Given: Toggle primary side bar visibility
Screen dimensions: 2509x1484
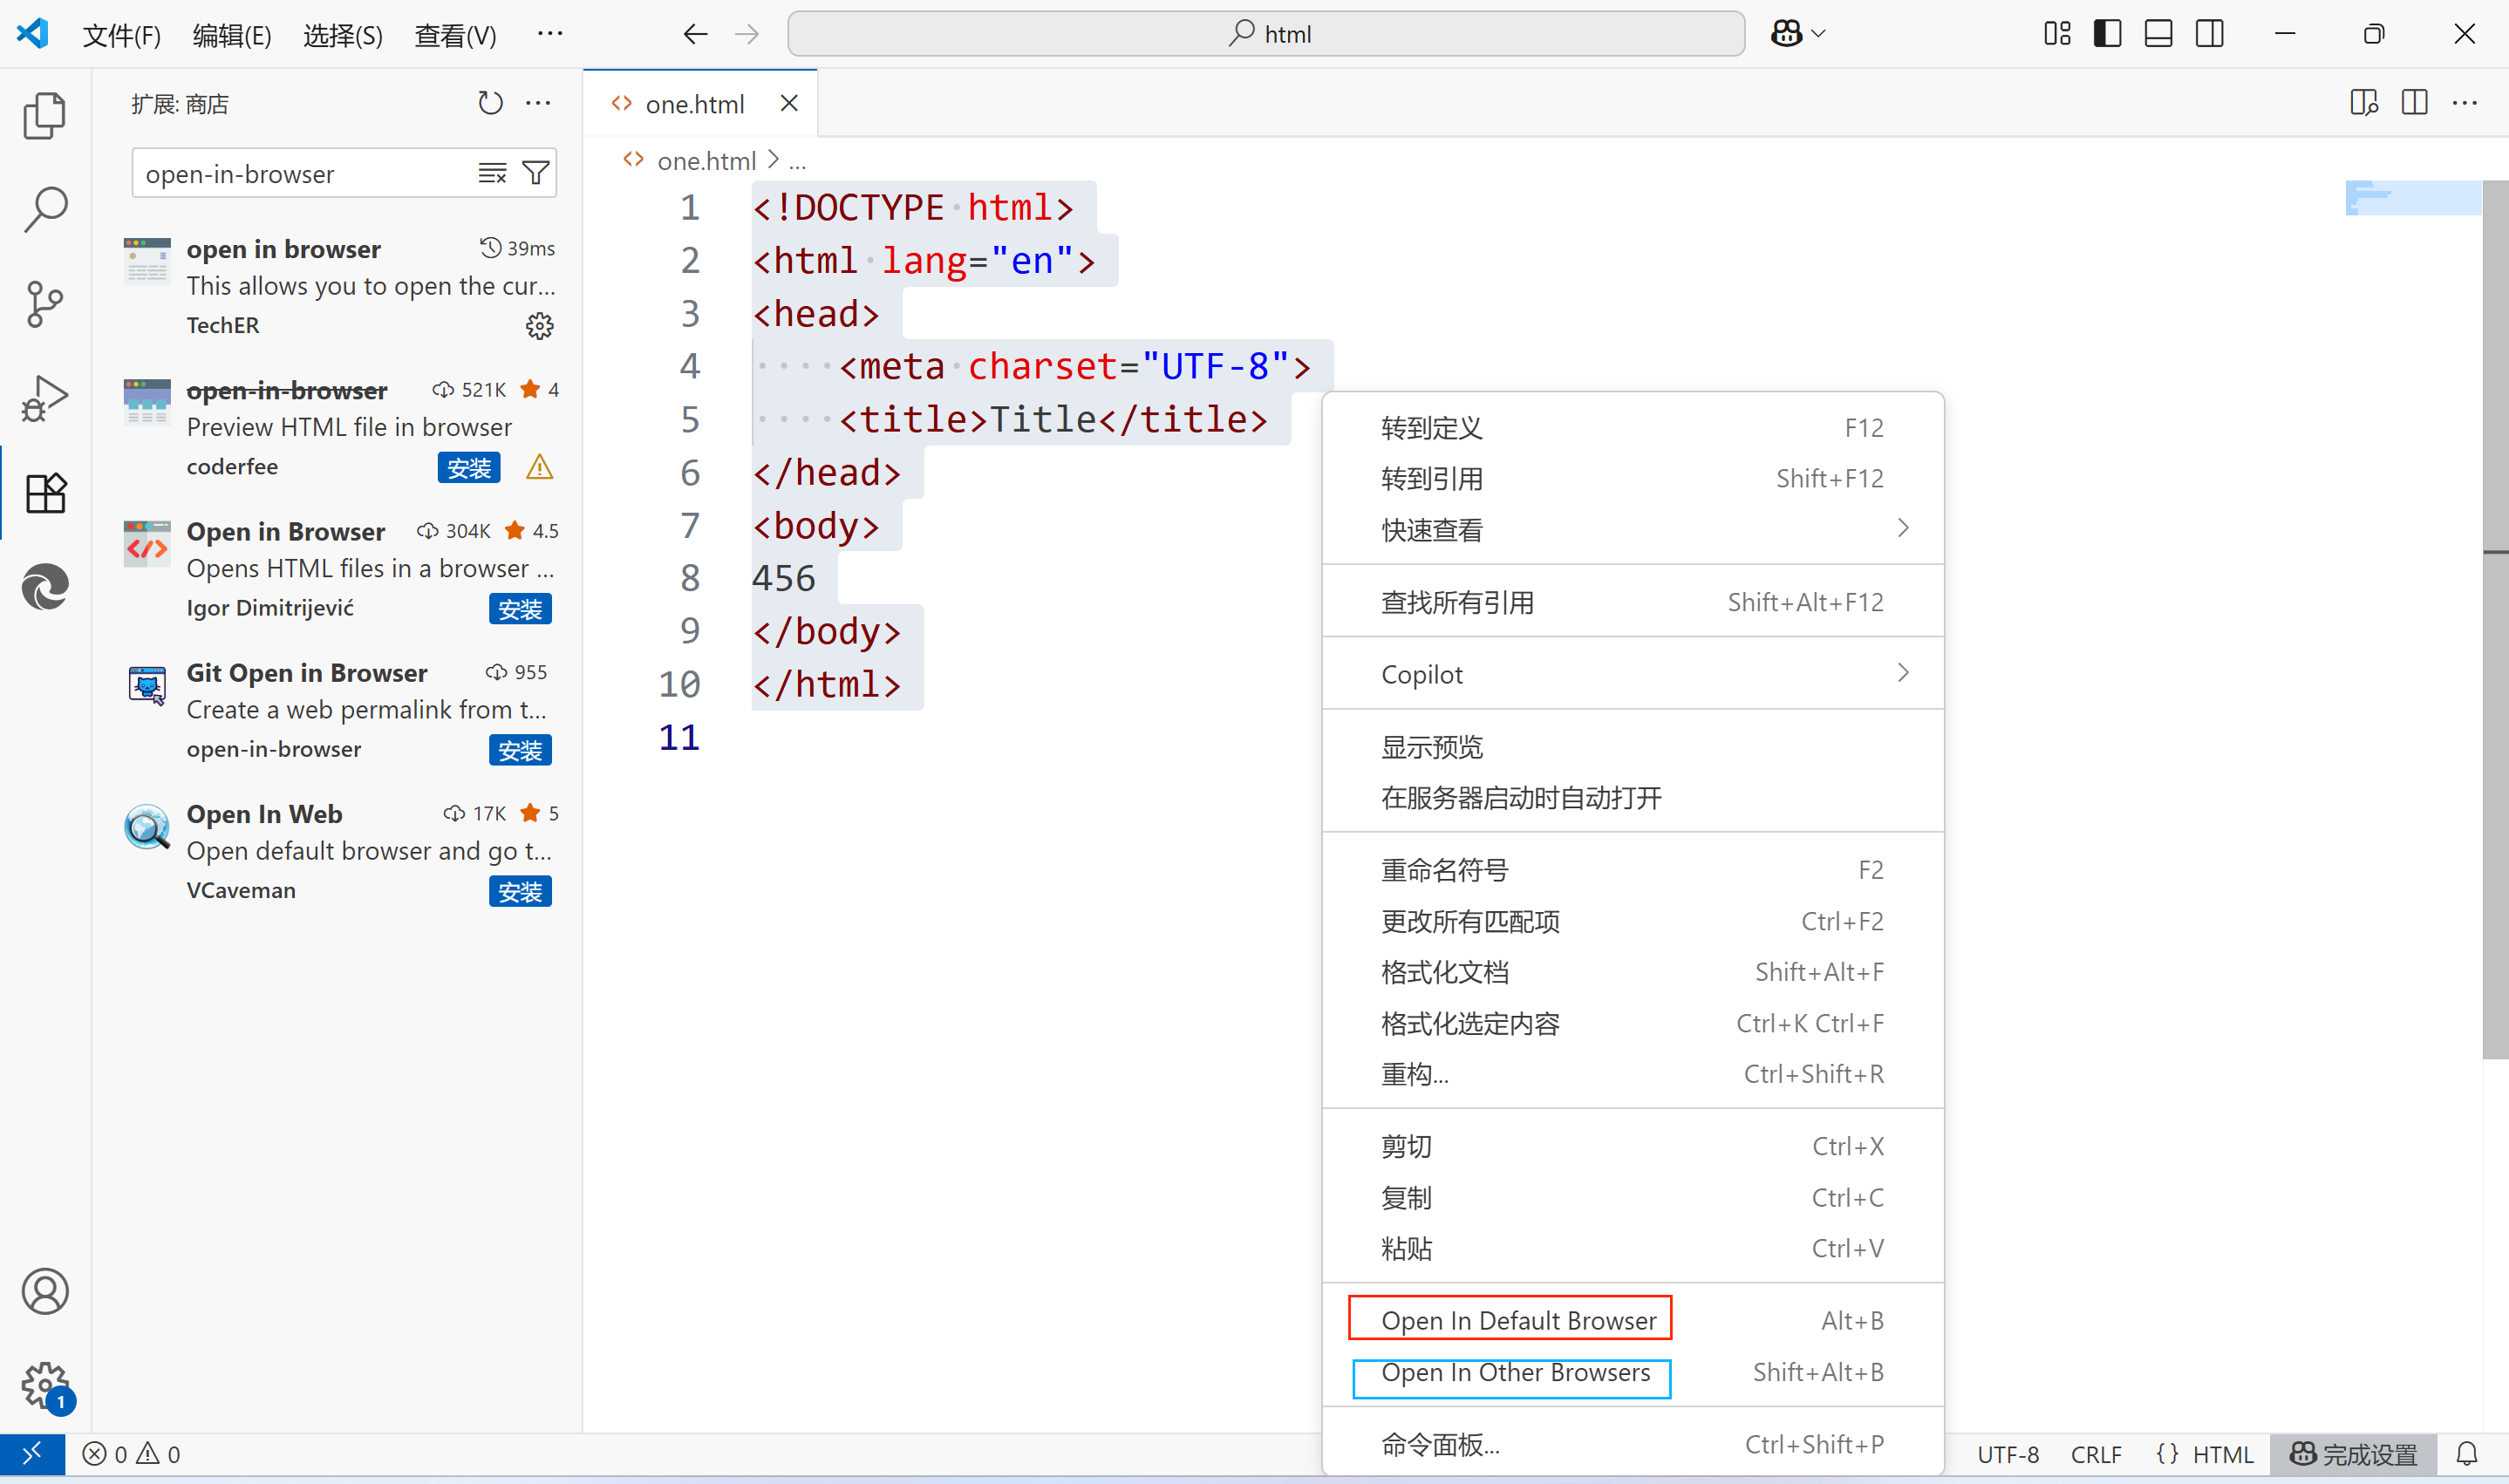Looking at the screenshot, I should click(2107, 34).
